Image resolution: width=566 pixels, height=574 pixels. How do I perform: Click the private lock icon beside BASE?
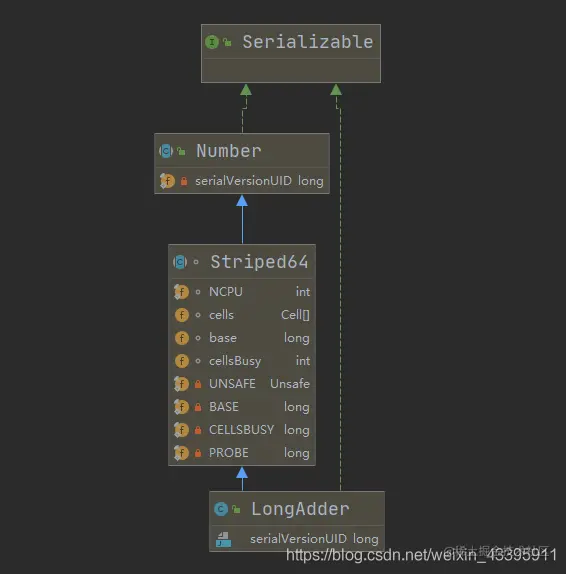click(198, 407)
